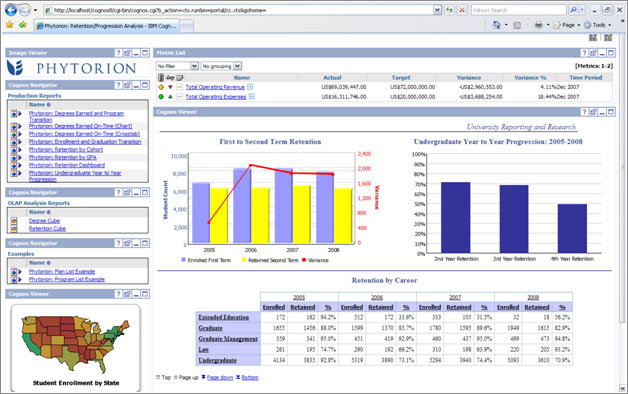Open the Retention Cube link
This screenshot has height=394, width=628.
(47, 229)
